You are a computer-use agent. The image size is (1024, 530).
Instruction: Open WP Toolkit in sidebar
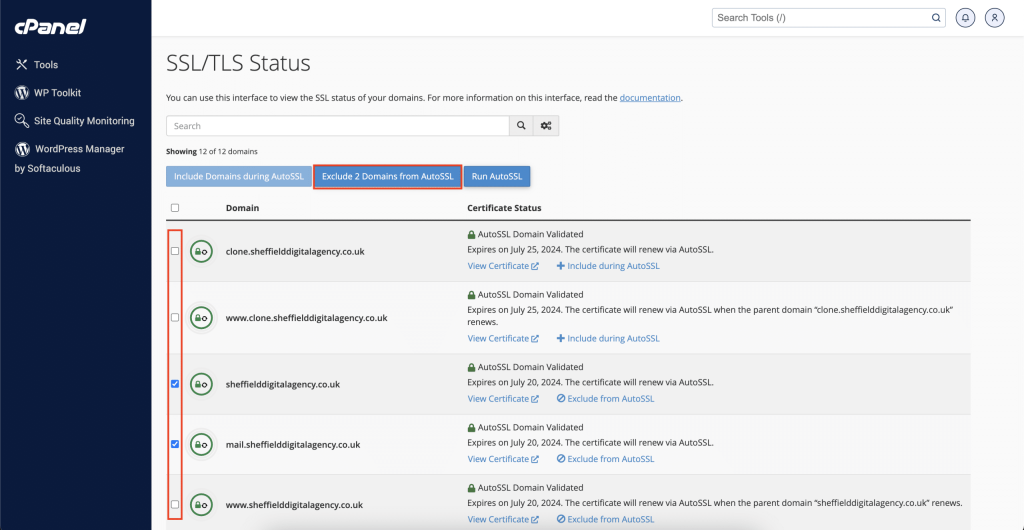[x=57, y=93]
